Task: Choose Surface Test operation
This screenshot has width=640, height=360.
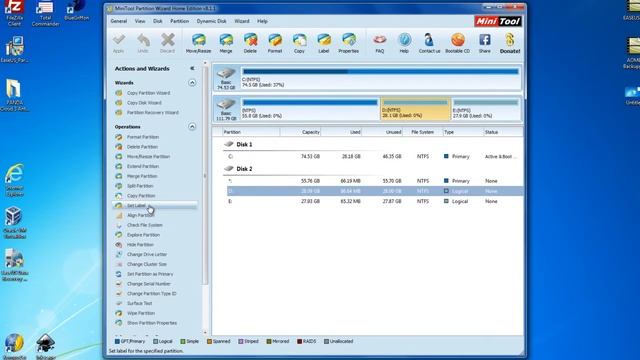Action: click(x=139, y=304)
